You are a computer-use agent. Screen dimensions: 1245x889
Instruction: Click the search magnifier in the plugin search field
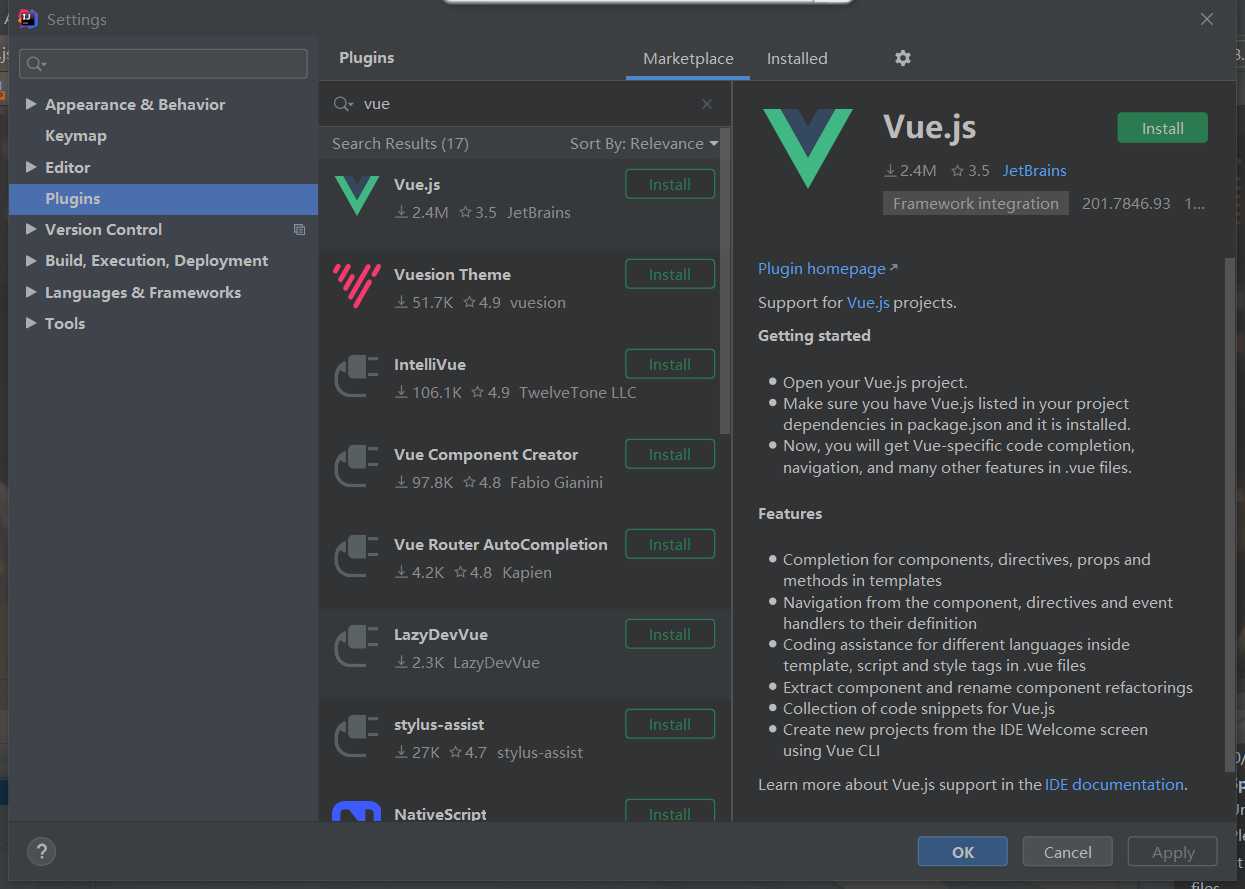(343, 104)
